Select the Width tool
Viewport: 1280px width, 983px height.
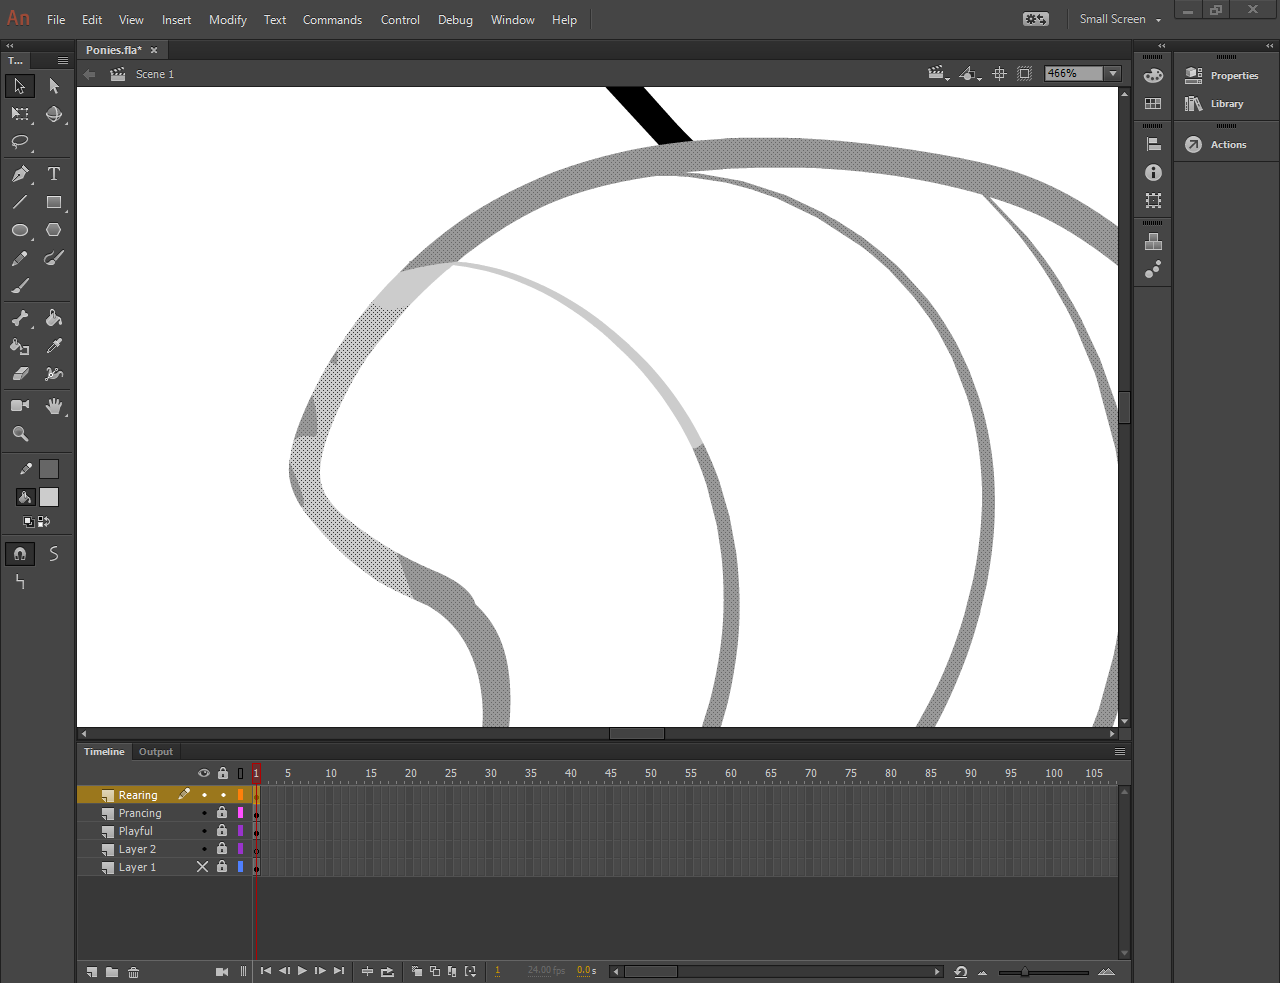[x=54, y=374]
